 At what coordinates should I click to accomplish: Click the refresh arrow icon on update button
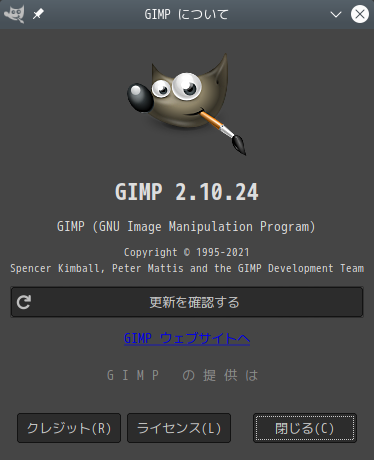[24, 302]
